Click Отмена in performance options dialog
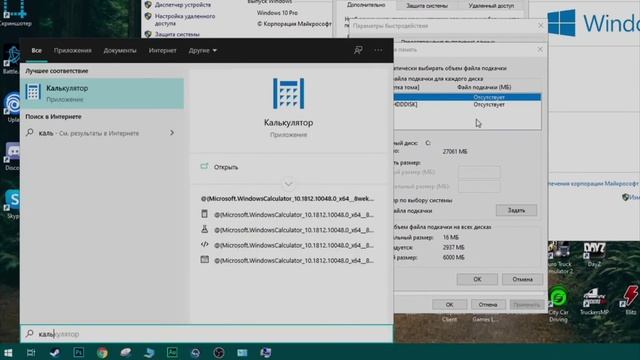This screenshot has height=360, width=640. tap(488, 304)
